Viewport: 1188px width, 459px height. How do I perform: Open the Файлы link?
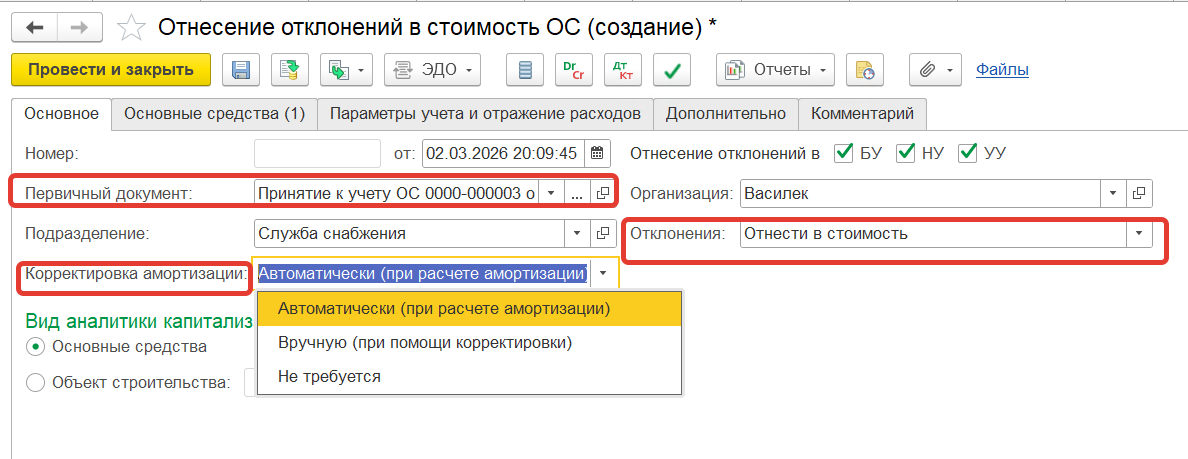1002,70
